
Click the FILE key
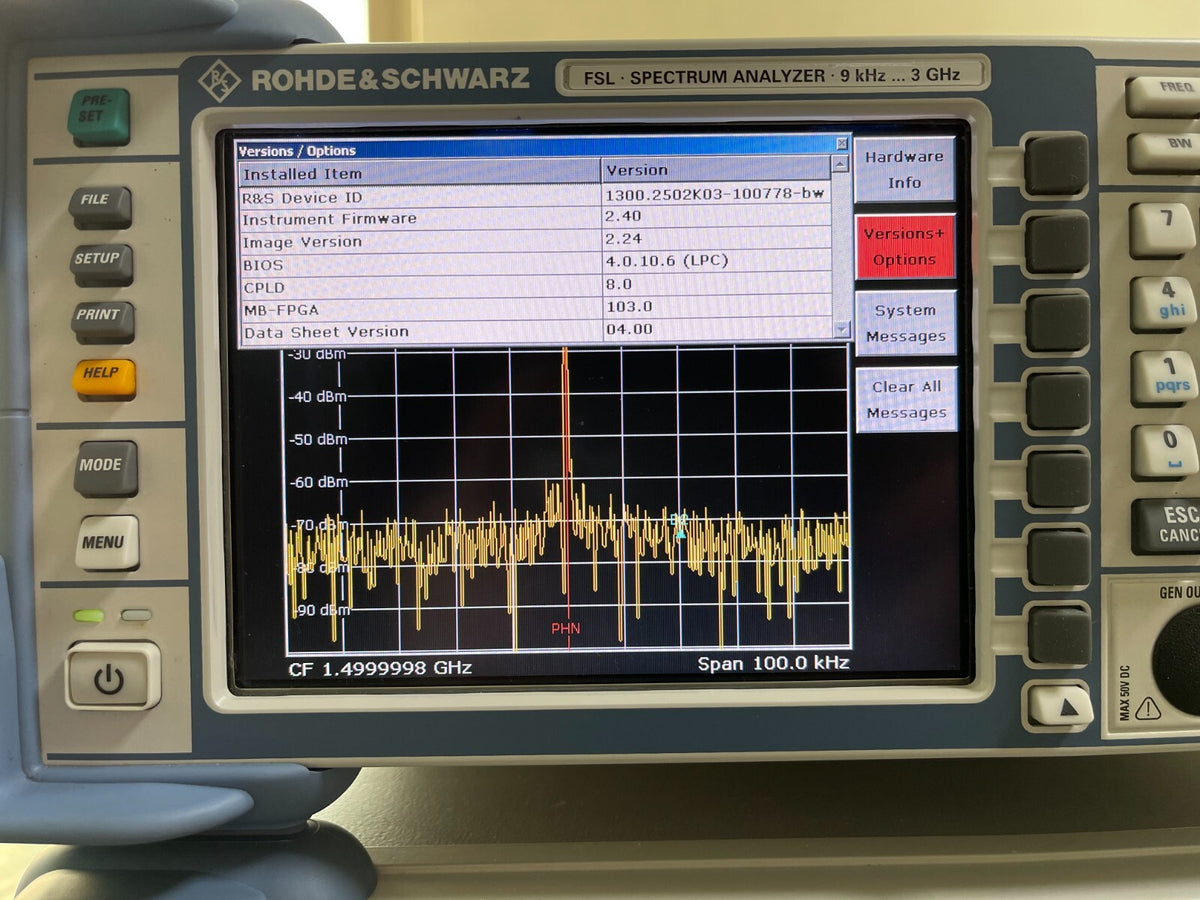pos(100,206)
